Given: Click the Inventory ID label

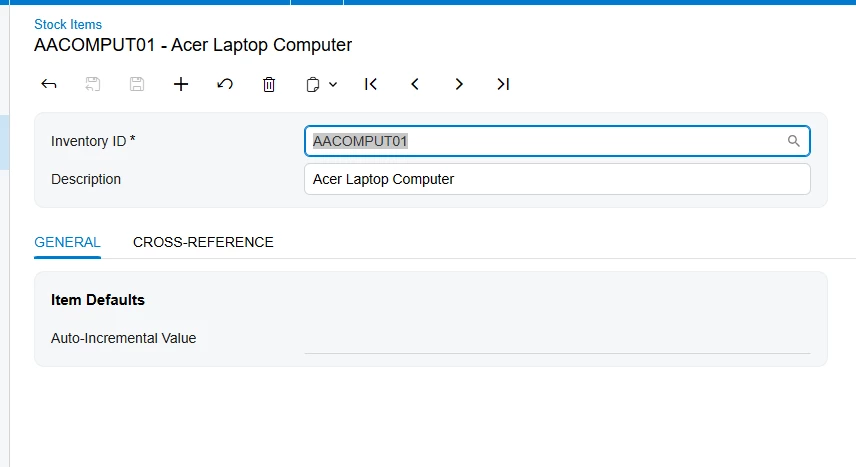Looking at the screenshot, I should [x=93, y=141].
